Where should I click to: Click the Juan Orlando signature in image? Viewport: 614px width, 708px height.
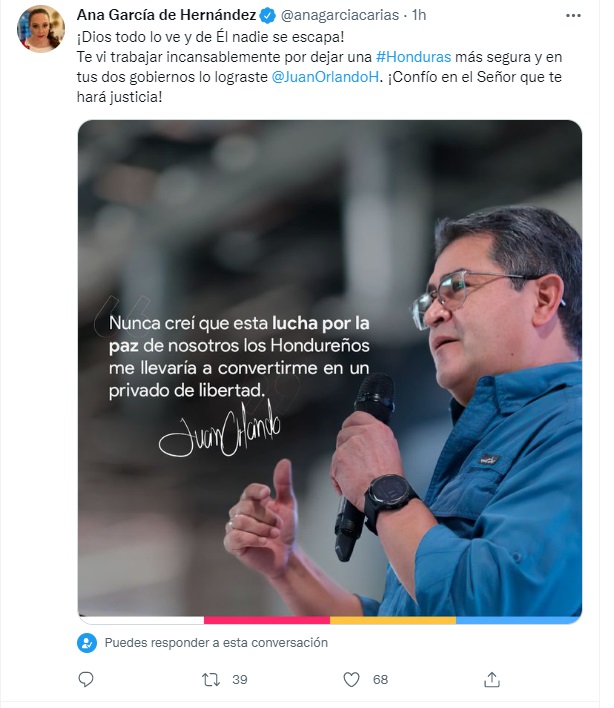(x=220, y=429)
